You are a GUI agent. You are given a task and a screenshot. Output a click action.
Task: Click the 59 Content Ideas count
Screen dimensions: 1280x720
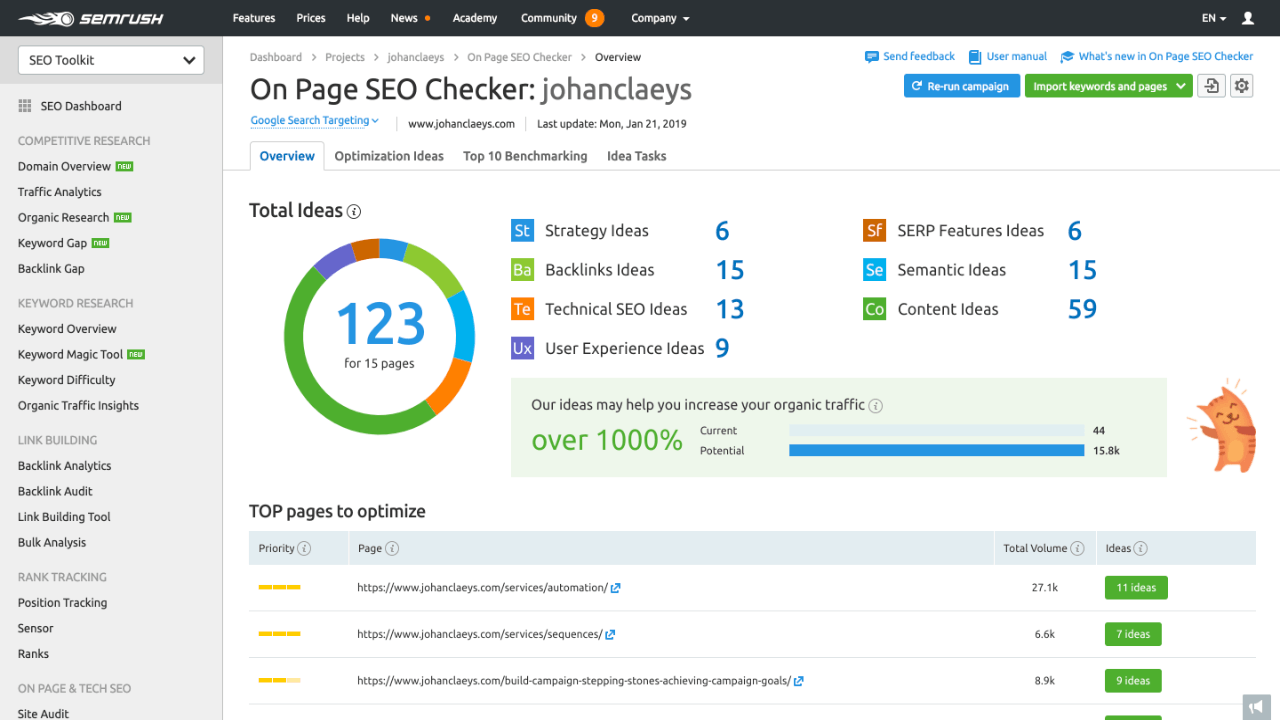click(x=1082, y=309)
